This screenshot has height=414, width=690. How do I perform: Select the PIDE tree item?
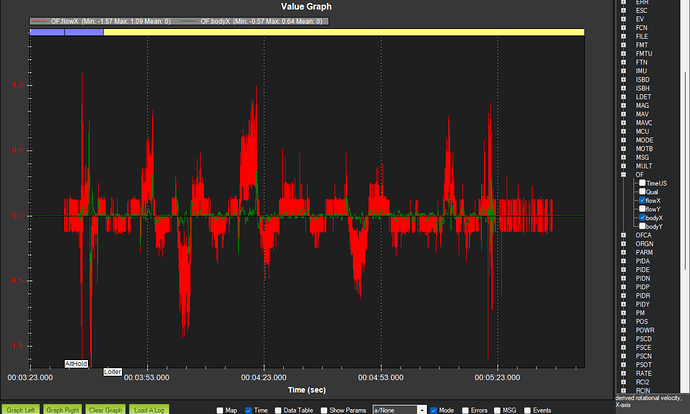tap(642, 270)
